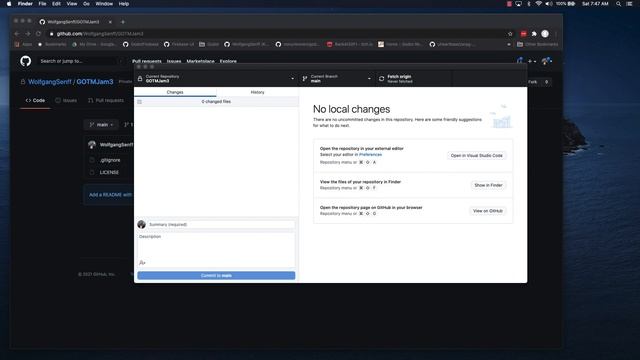
Task: Click the browser page reload icon
Action: (x=39, y=34)
